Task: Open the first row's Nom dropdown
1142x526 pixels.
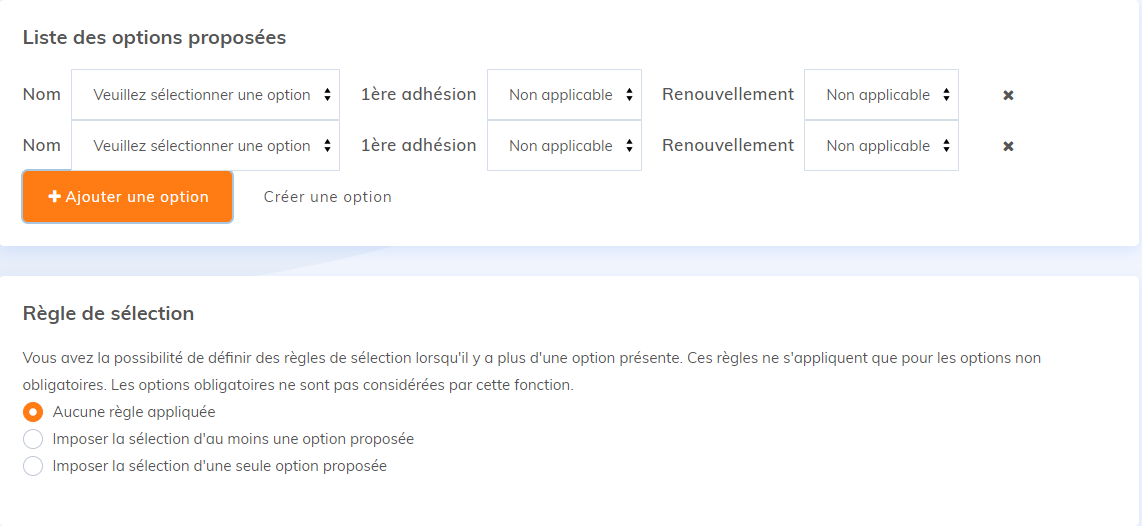Action: click(x=205, y=95)
